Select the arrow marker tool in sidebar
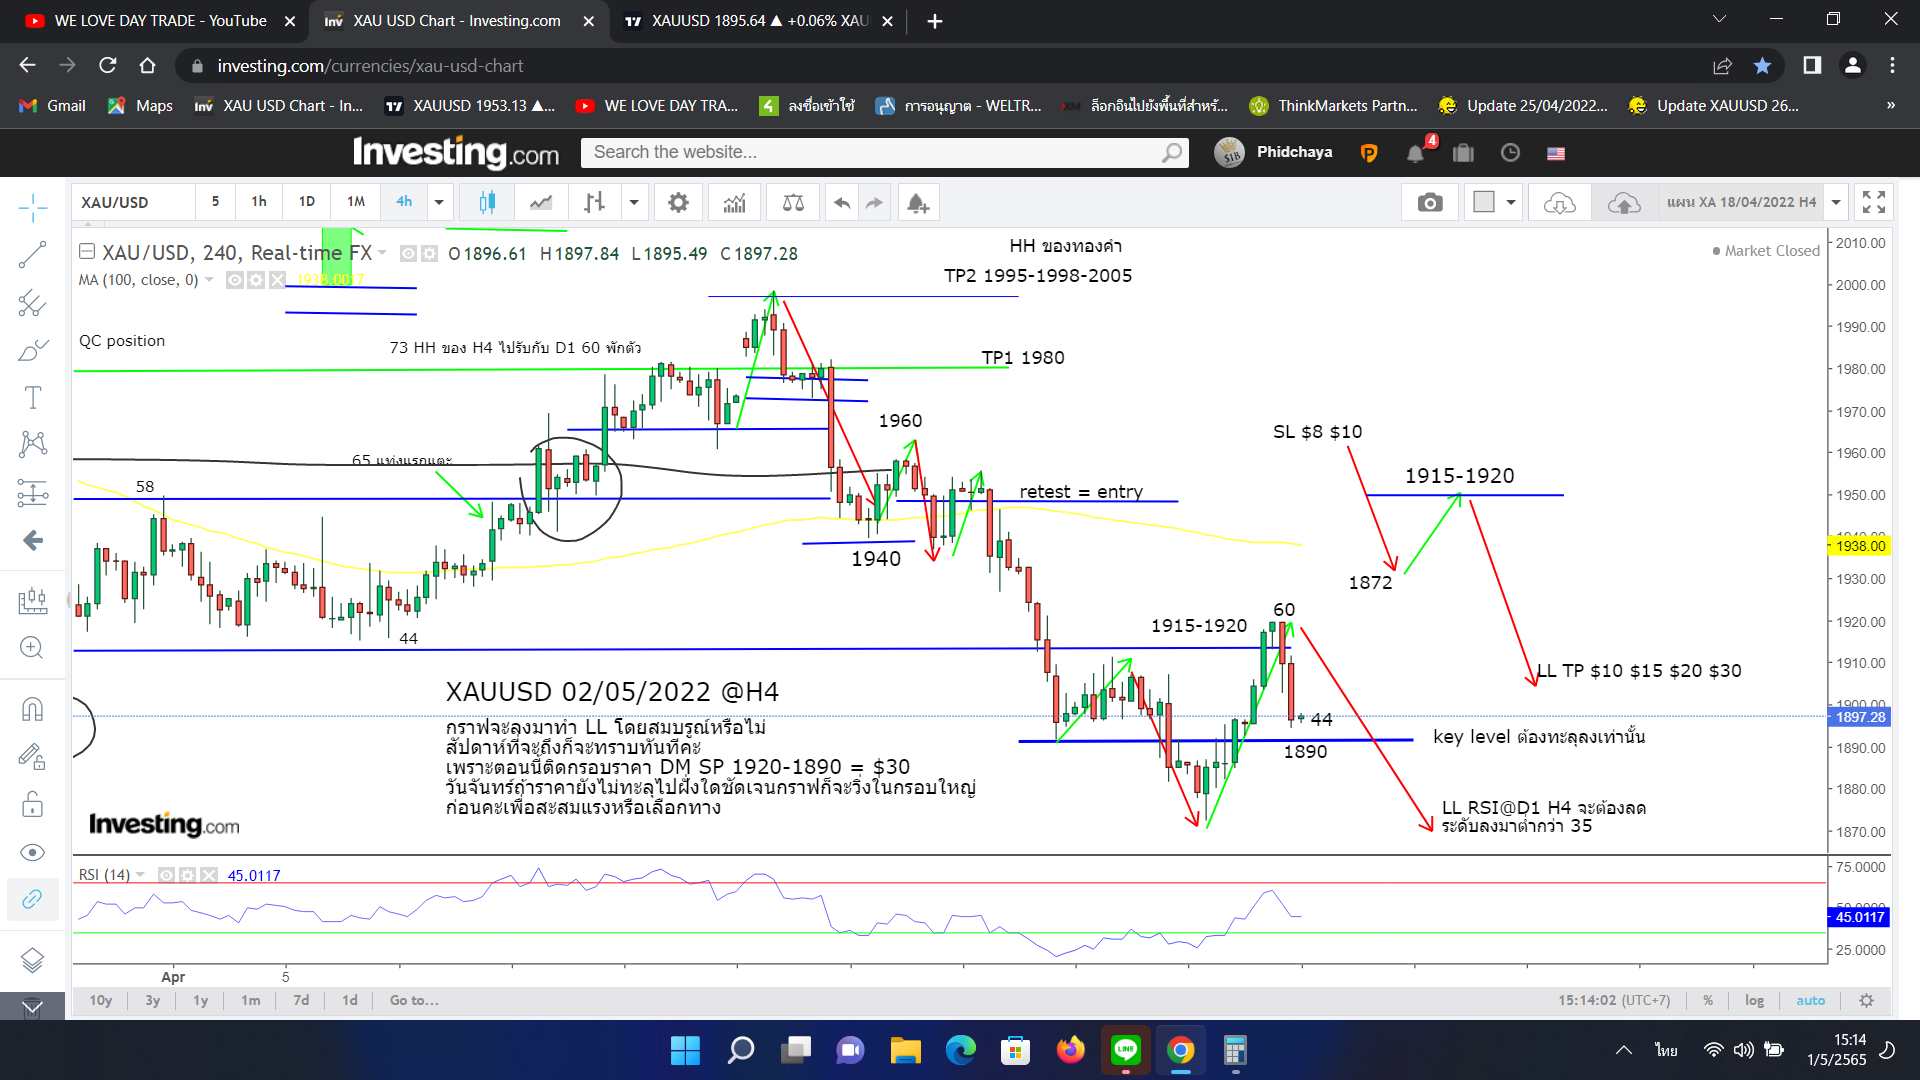1920x1080 pixels. click(32, 540)
